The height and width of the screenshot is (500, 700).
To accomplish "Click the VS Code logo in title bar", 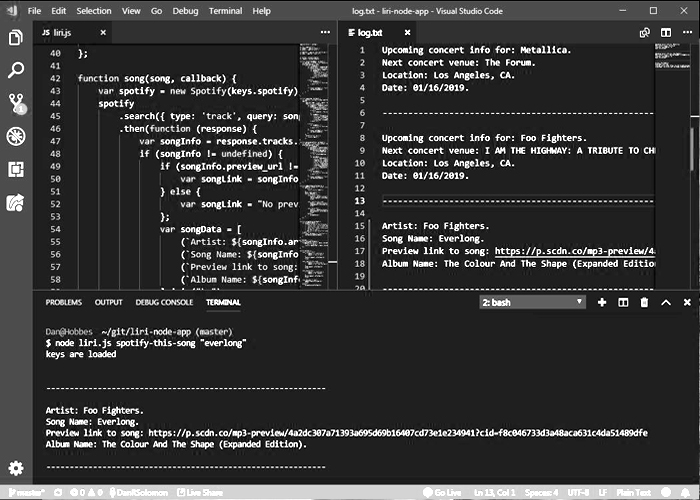I will pyautogui.click(x=12, y=11).
